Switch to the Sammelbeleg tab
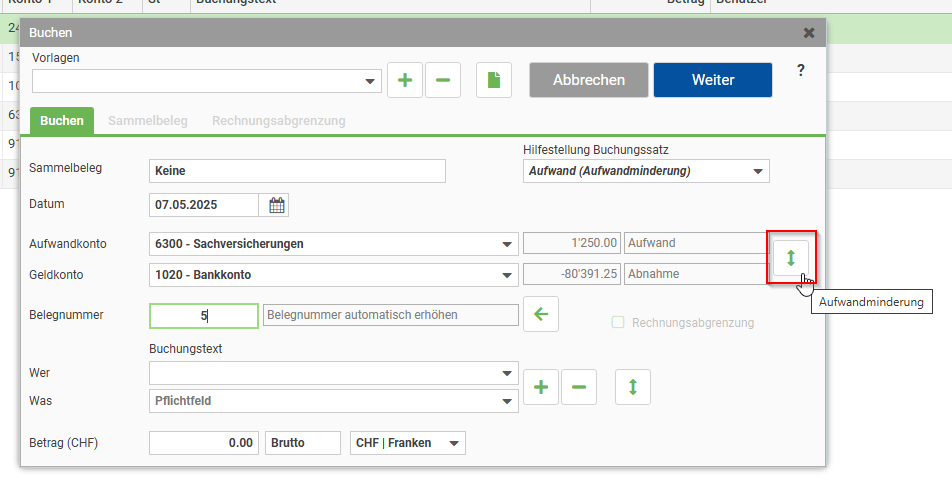The width and height of the screenshot is (952, 499). click(148, 121)
